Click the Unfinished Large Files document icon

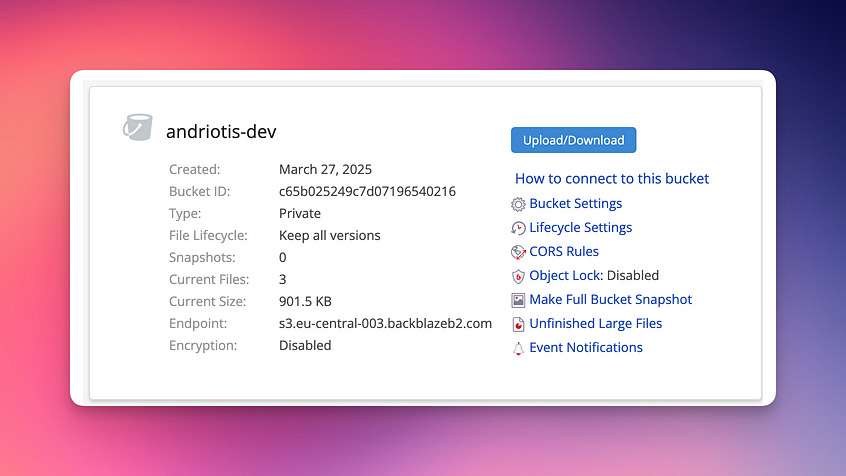point(518,324)
